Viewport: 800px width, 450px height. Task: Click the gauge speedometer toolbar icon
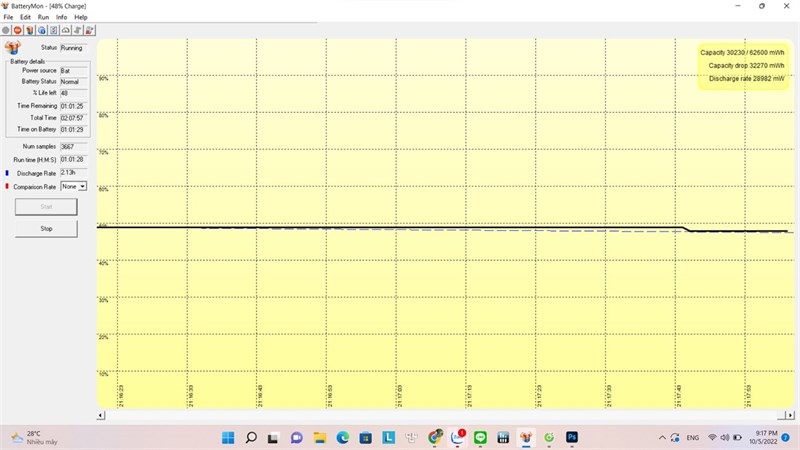tap(66, 31)
